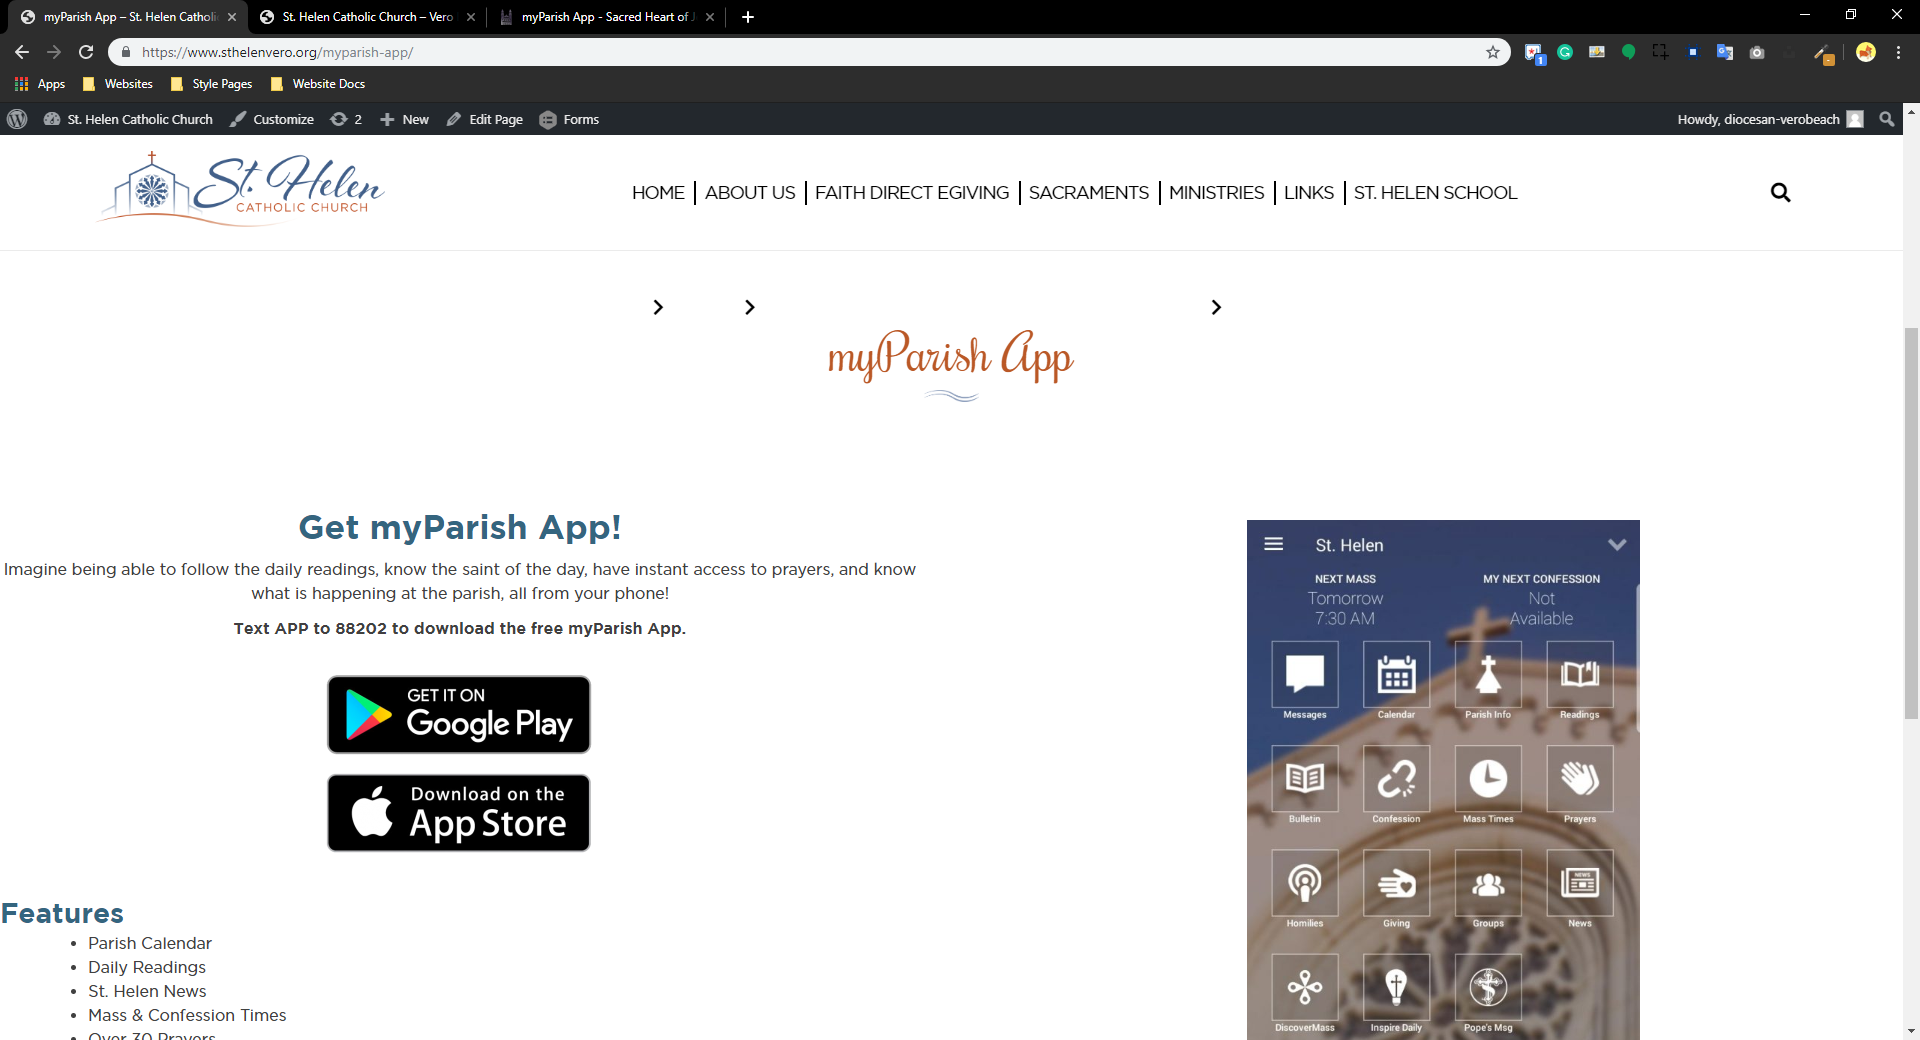The width and height of the screenshot is (1920, 1040).
Task: Expand the New content menu in admin bar
Action: pos(405,119)
